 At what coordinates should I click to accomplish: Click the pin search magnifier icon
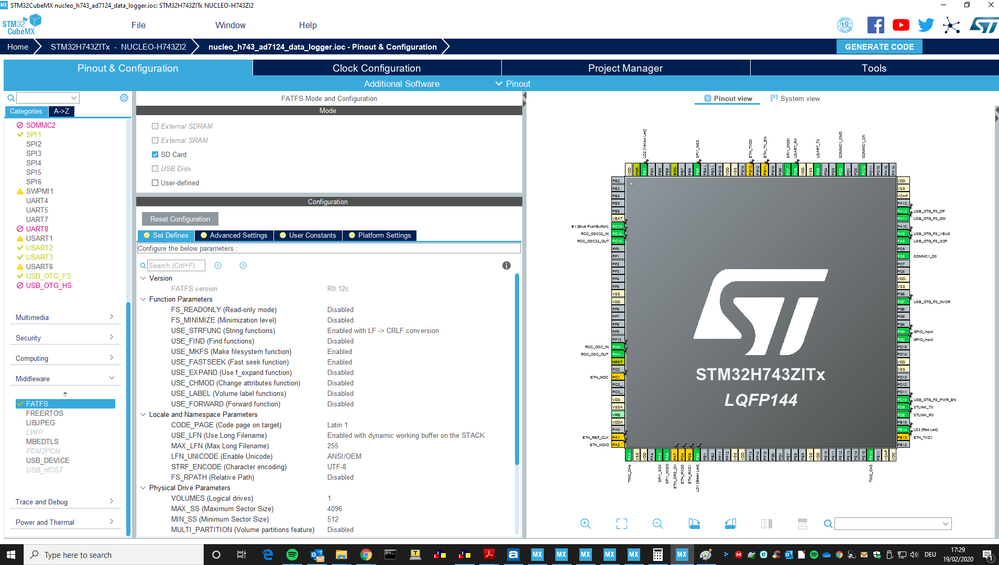click(828, 524)
